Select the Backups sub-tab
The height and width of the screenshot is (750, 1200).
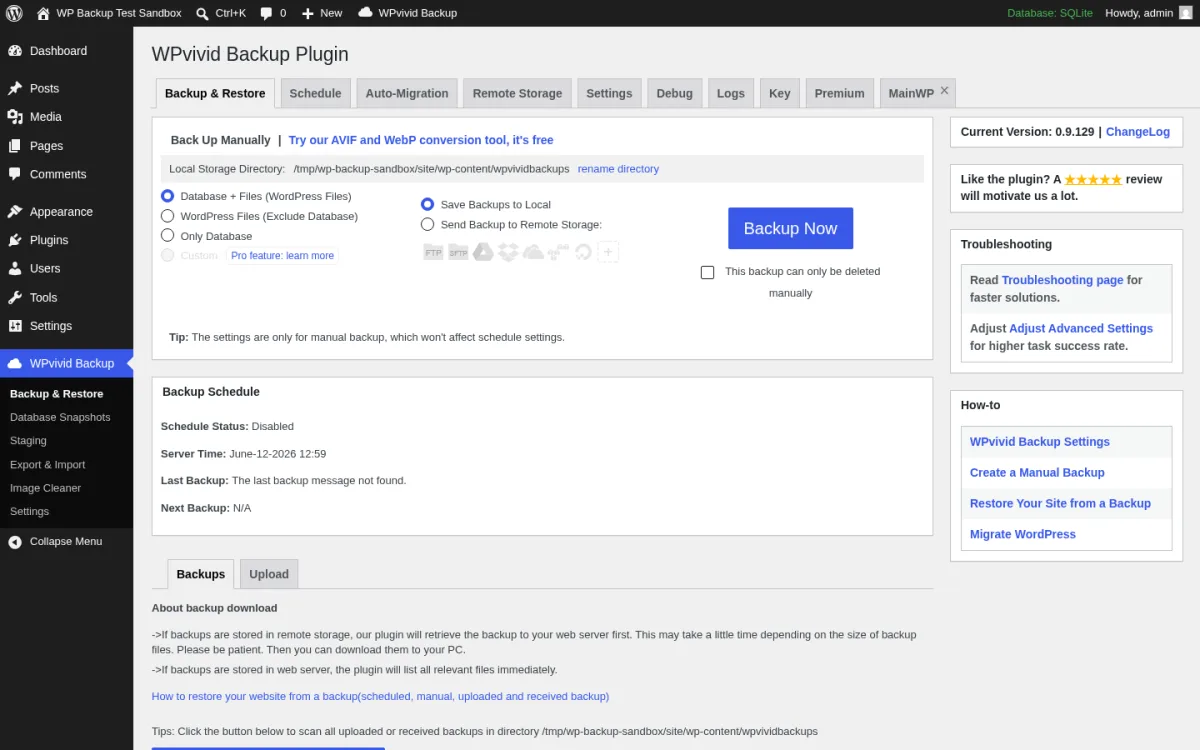coord(201,574)
